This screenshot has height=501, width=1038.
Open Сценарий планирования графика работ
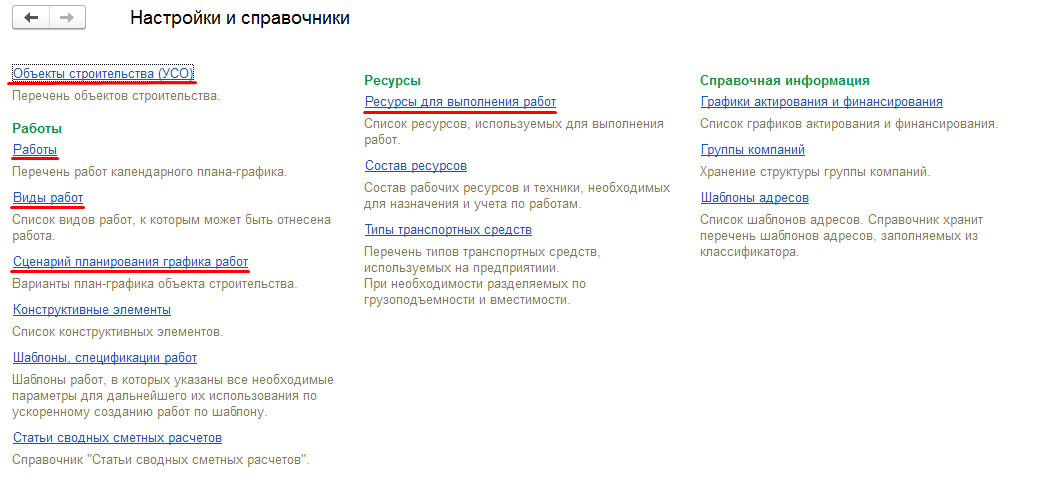(x=130, y=262)
